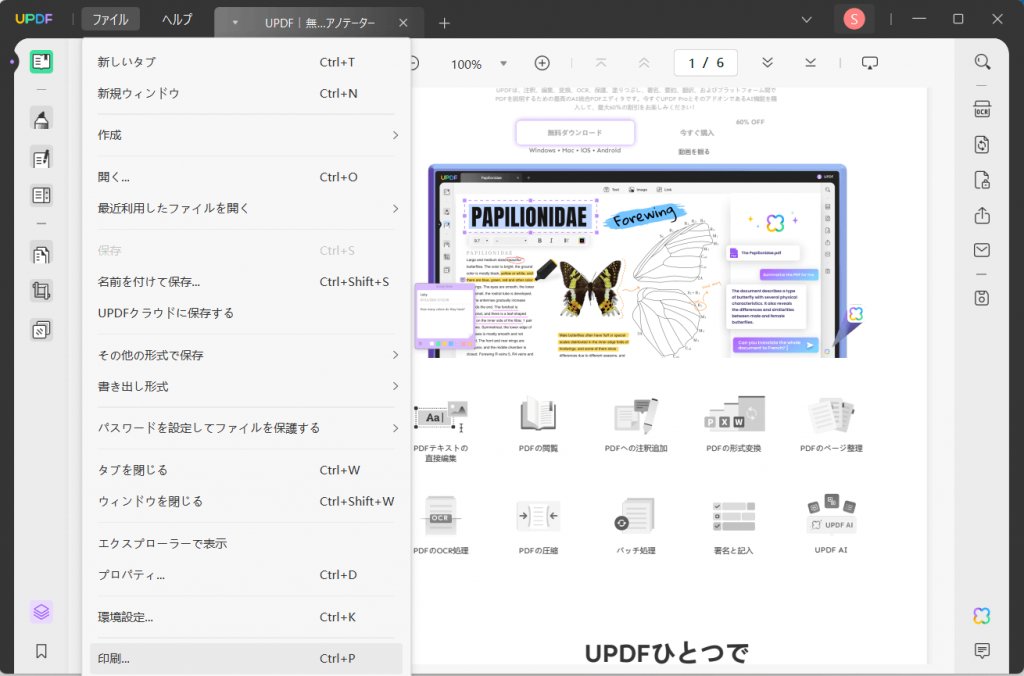Choose 新しいタブ from File menu

(246, 62)
